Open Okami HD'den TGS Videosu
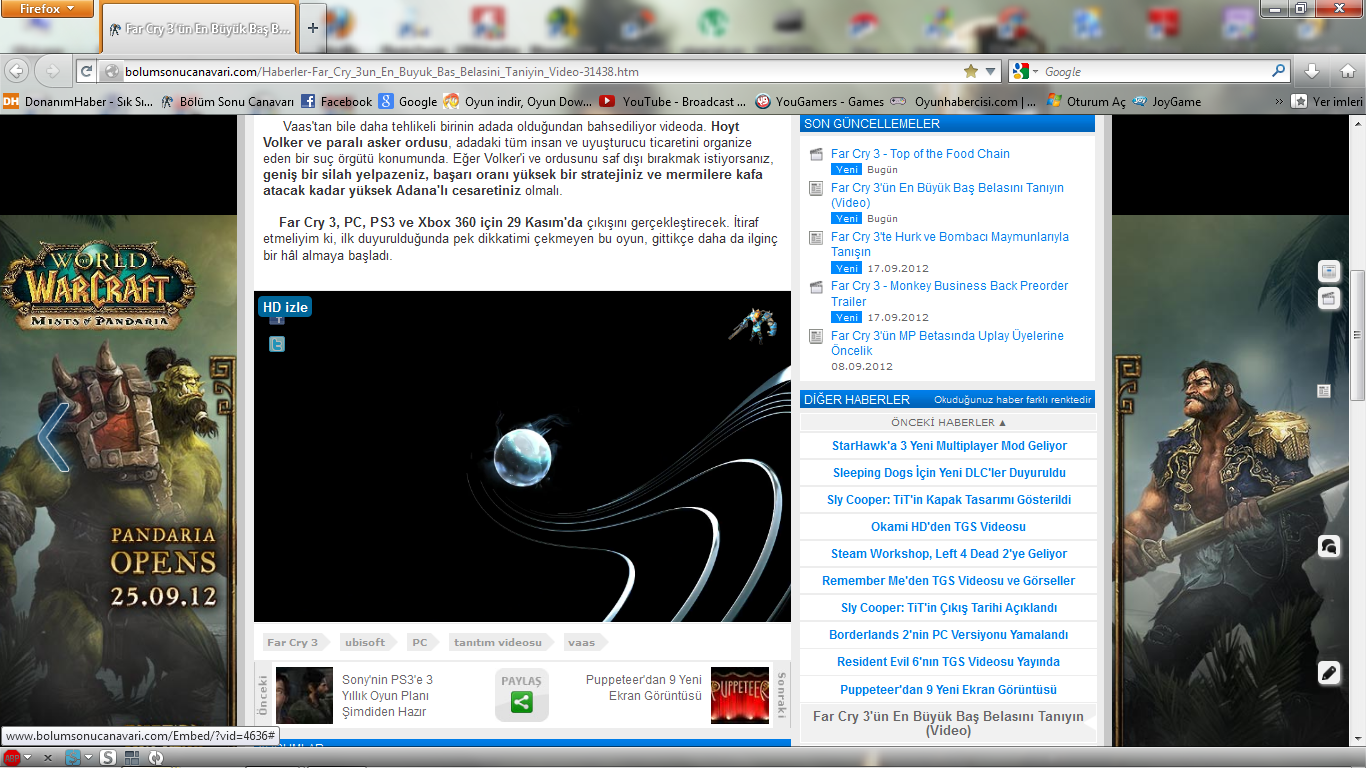The image size is (1366, 768). [x=949, y=527]
